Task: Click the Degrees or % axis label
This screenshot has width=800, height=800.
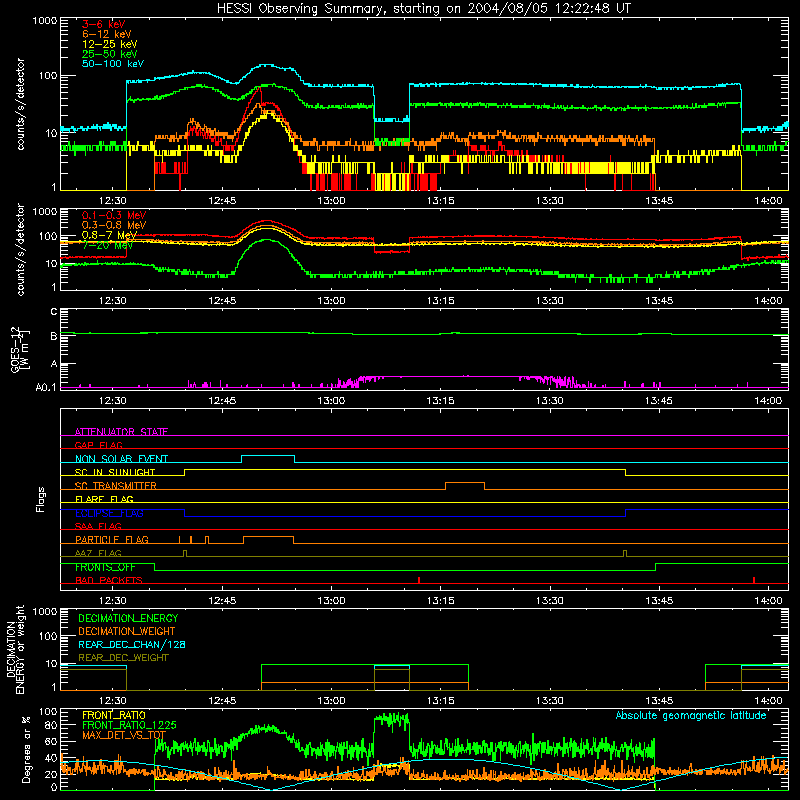Action: click(x=26, y=749)
